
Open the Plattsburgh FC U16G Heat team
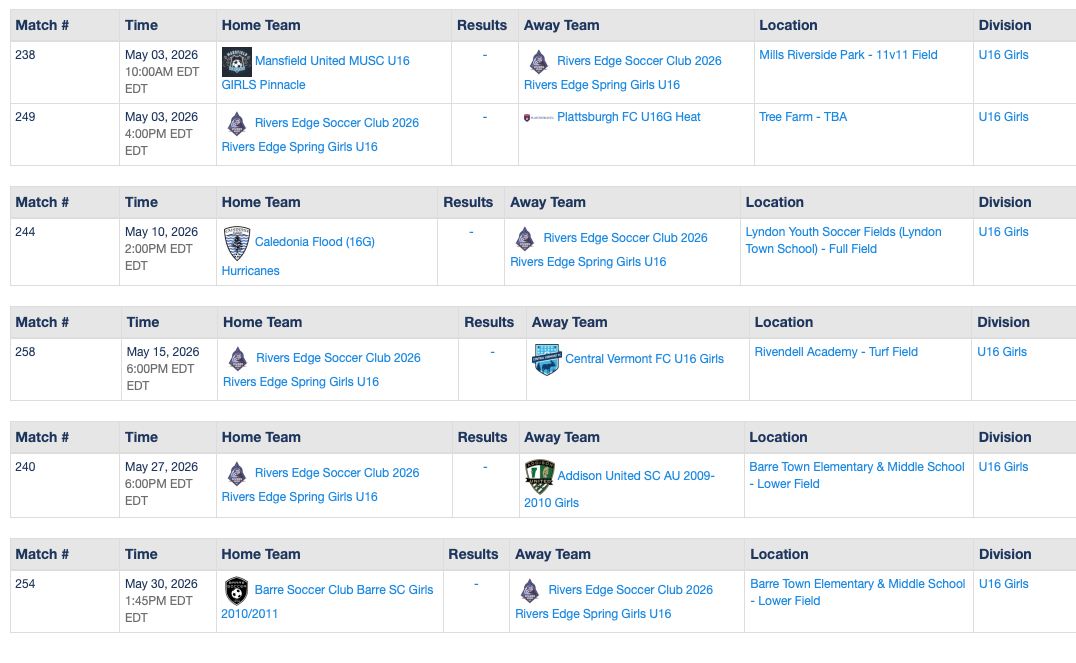click(628, 117)
